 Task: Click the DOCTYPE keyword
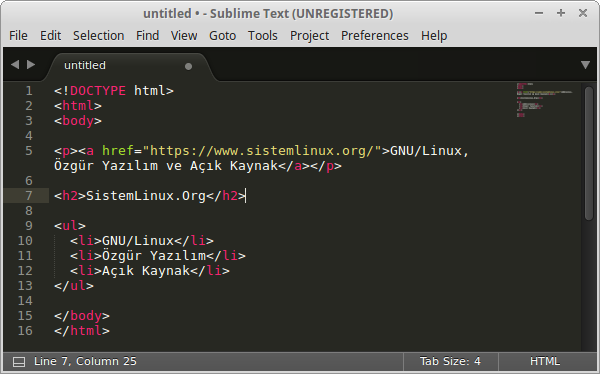coord(98,91)
